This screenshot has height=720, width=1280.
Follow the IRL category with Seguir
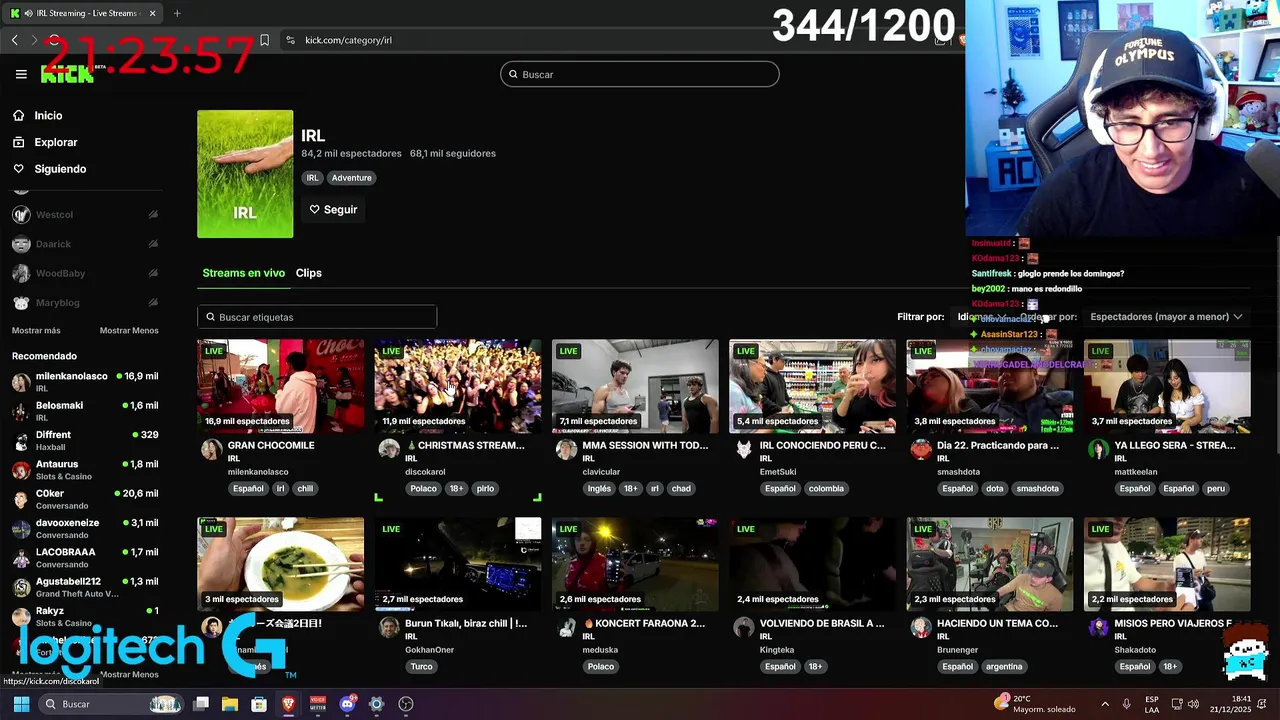coord(333,210)
